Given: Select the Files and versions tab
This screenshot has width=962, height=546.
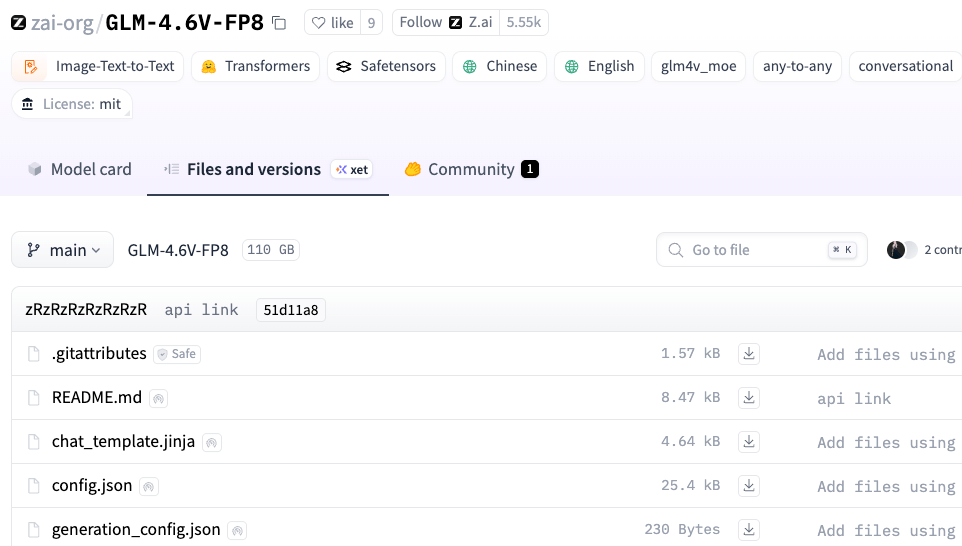Looking at the screenshot, I should [267, 169].
